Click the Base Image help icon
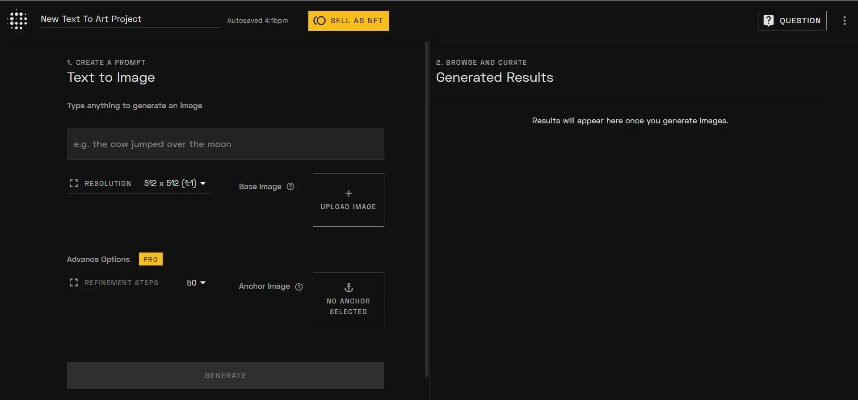858x400 pixels. pos(291,187)
